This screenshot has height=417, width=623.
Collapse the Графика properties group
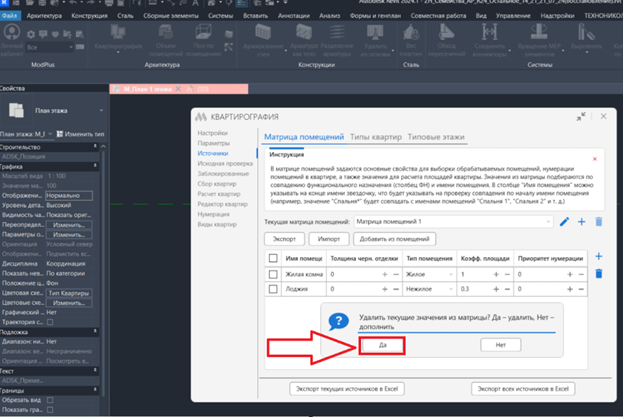(95, 166)
